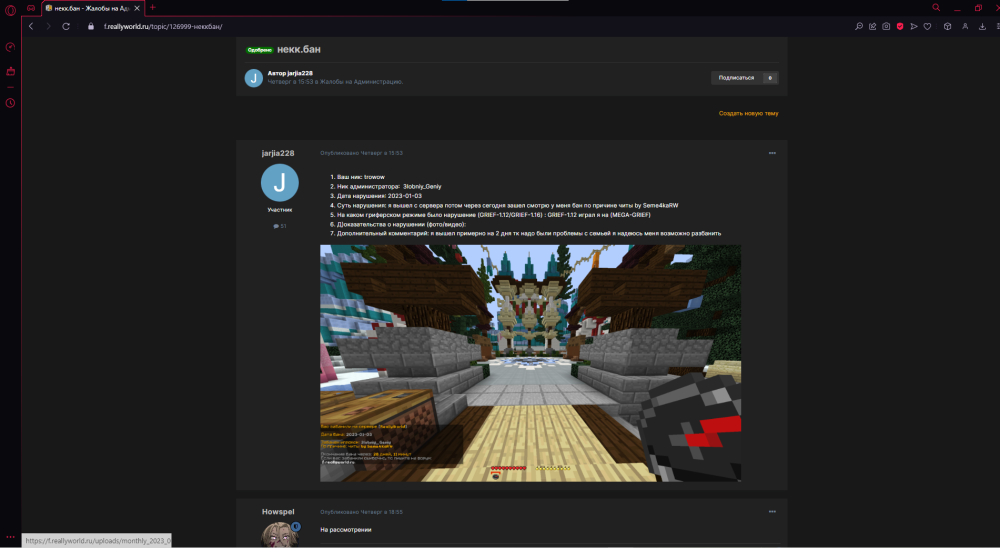Screen dimensions: 1000x548
Task: Go back to previous page
Action: tap(31, 26)
